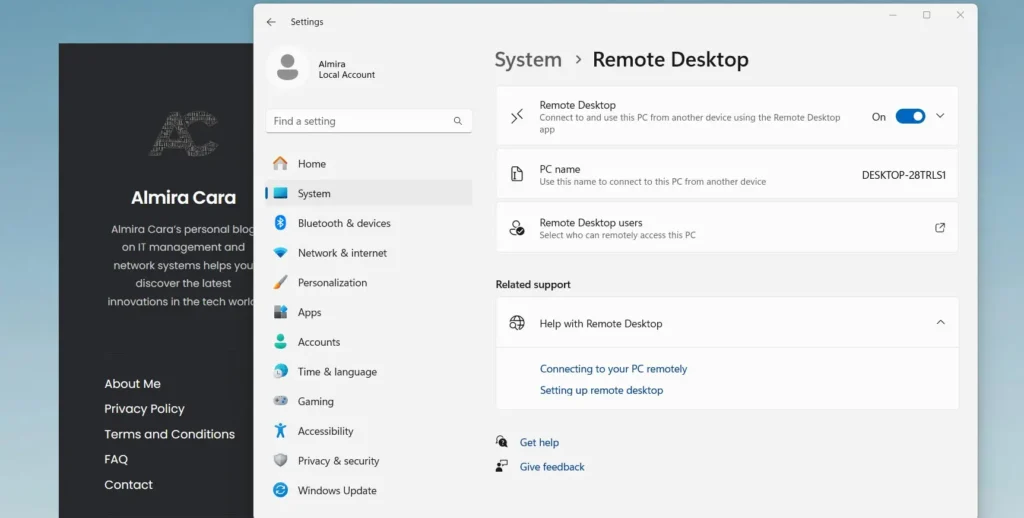The width and height of the screenshot is (1024, 518).
Task: Click the Remote Desktop users row
Action: [x=727, y=227]
